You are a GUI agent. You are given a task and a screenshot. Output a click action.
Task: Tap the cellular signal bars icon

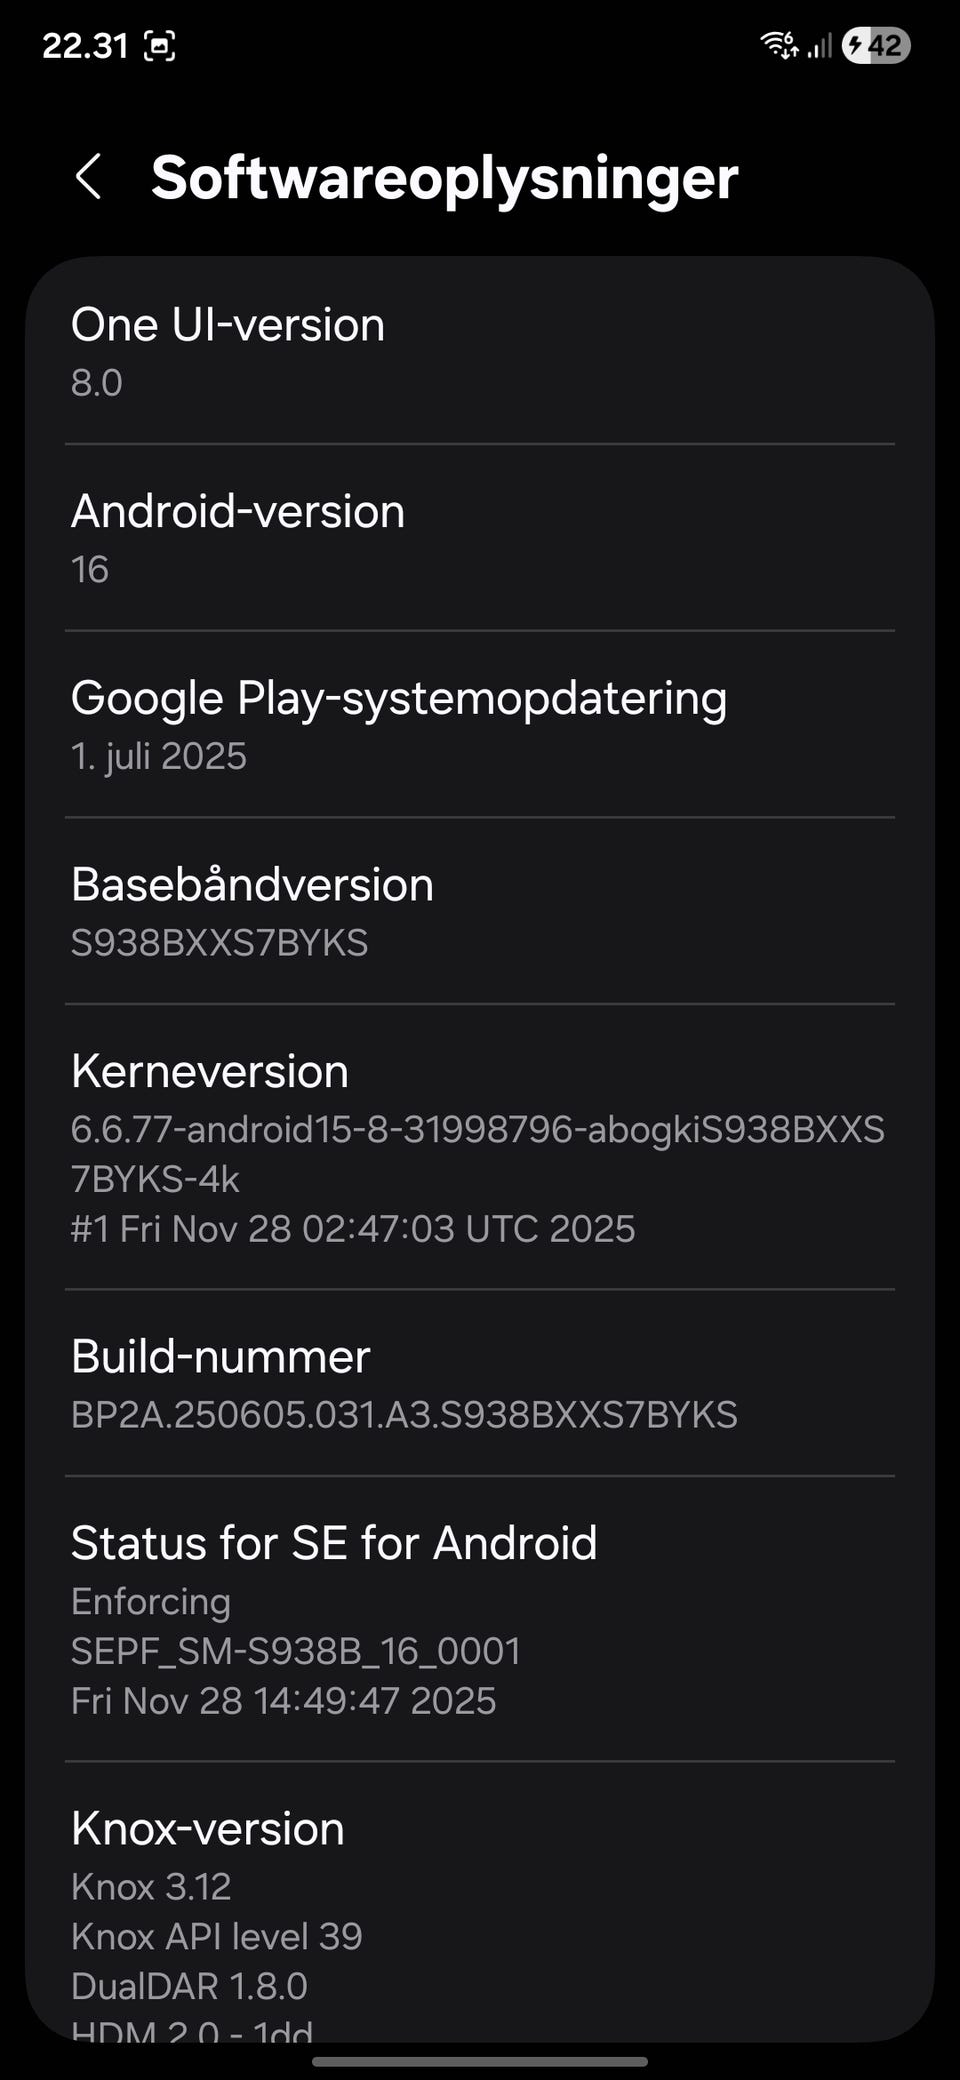[x=820, y=45]
